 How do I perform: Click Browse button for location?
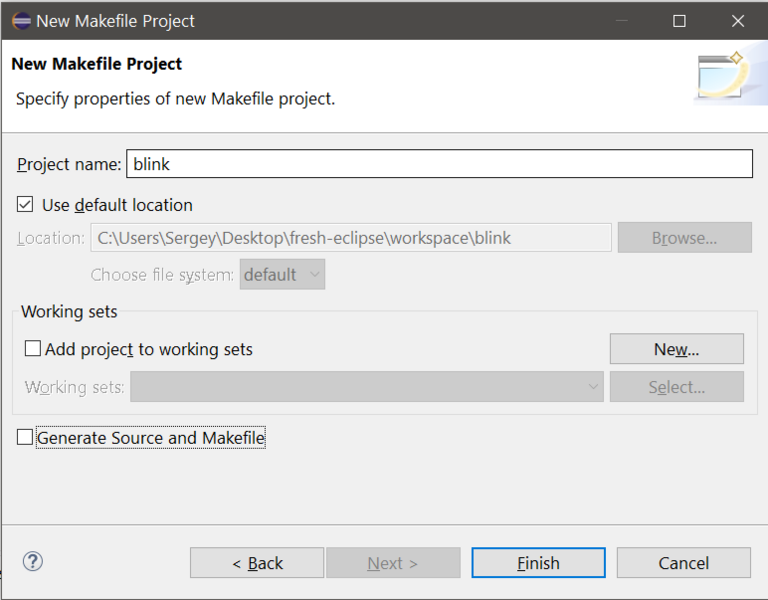point(684,238)
